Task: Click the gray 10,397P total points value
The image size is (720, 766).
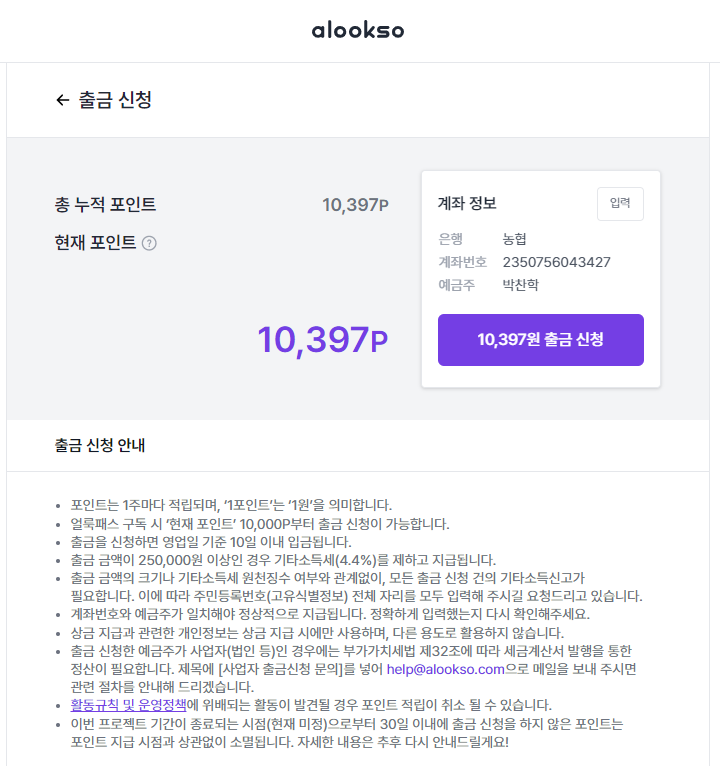Action: point(355,205)
